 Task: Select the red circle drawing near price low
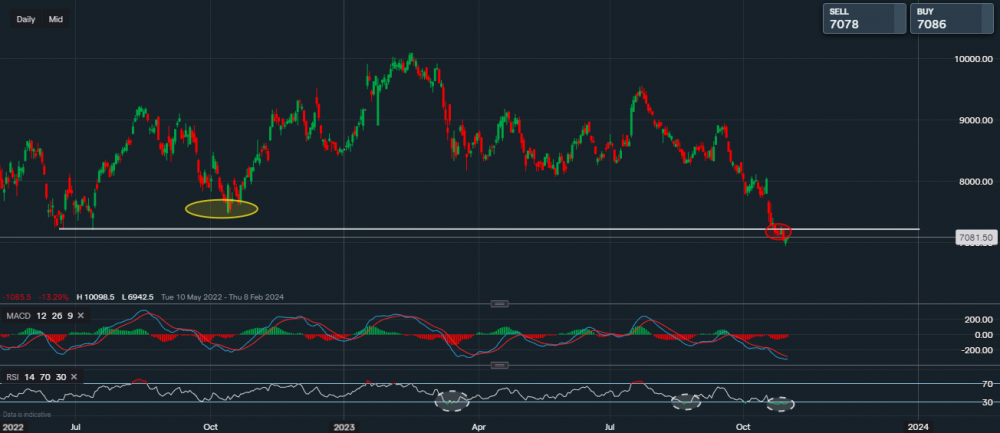tap(778, 232)
